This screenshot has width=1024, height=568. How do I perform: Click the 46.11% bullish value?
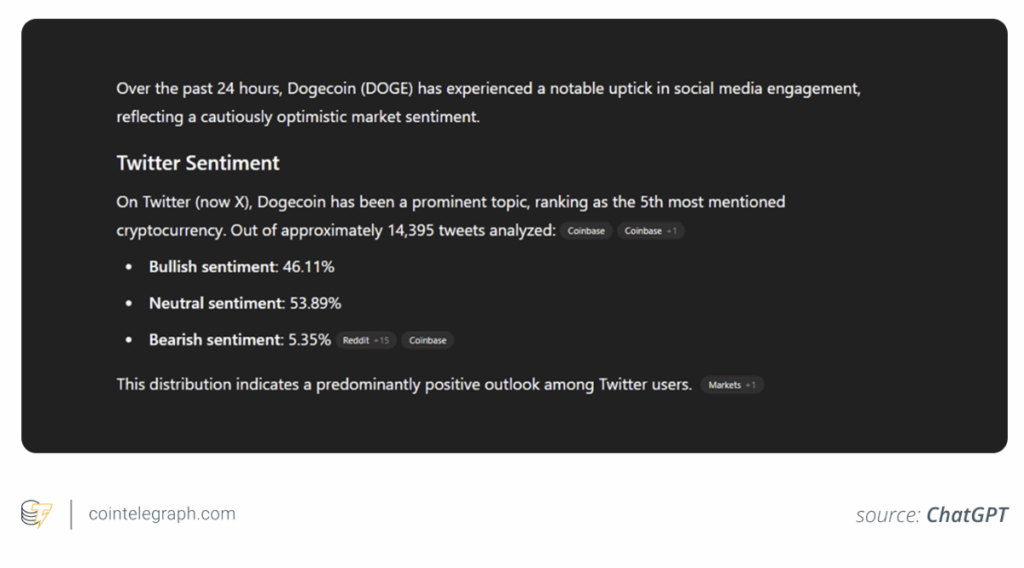coord(308,267)
